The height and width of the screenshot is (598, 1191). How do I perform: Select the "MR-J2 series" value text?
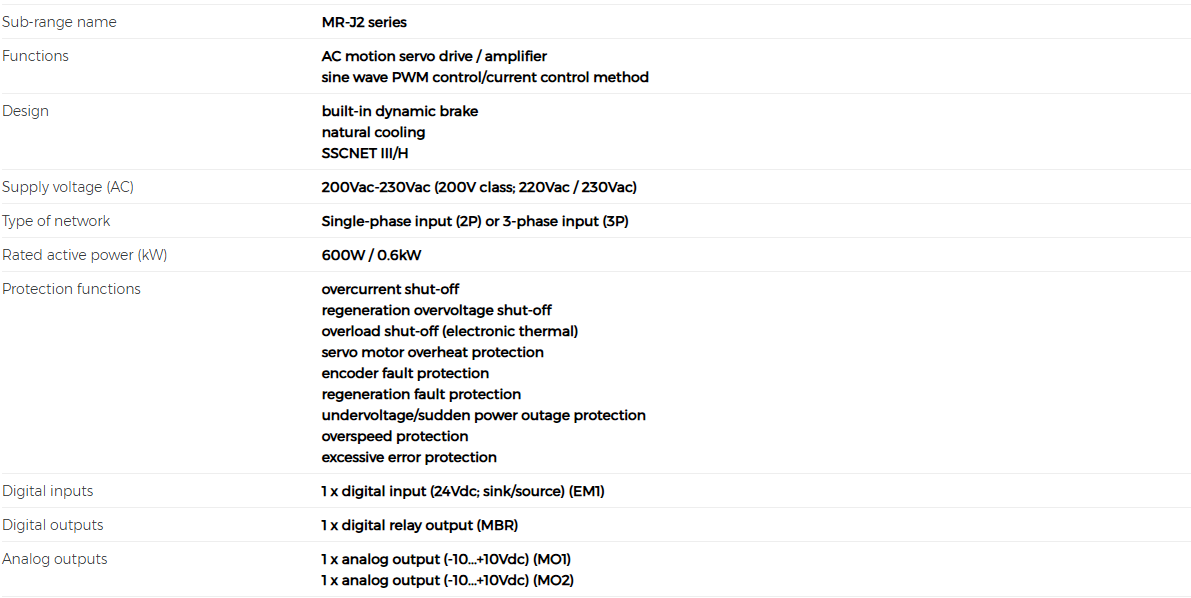(364, 22)
